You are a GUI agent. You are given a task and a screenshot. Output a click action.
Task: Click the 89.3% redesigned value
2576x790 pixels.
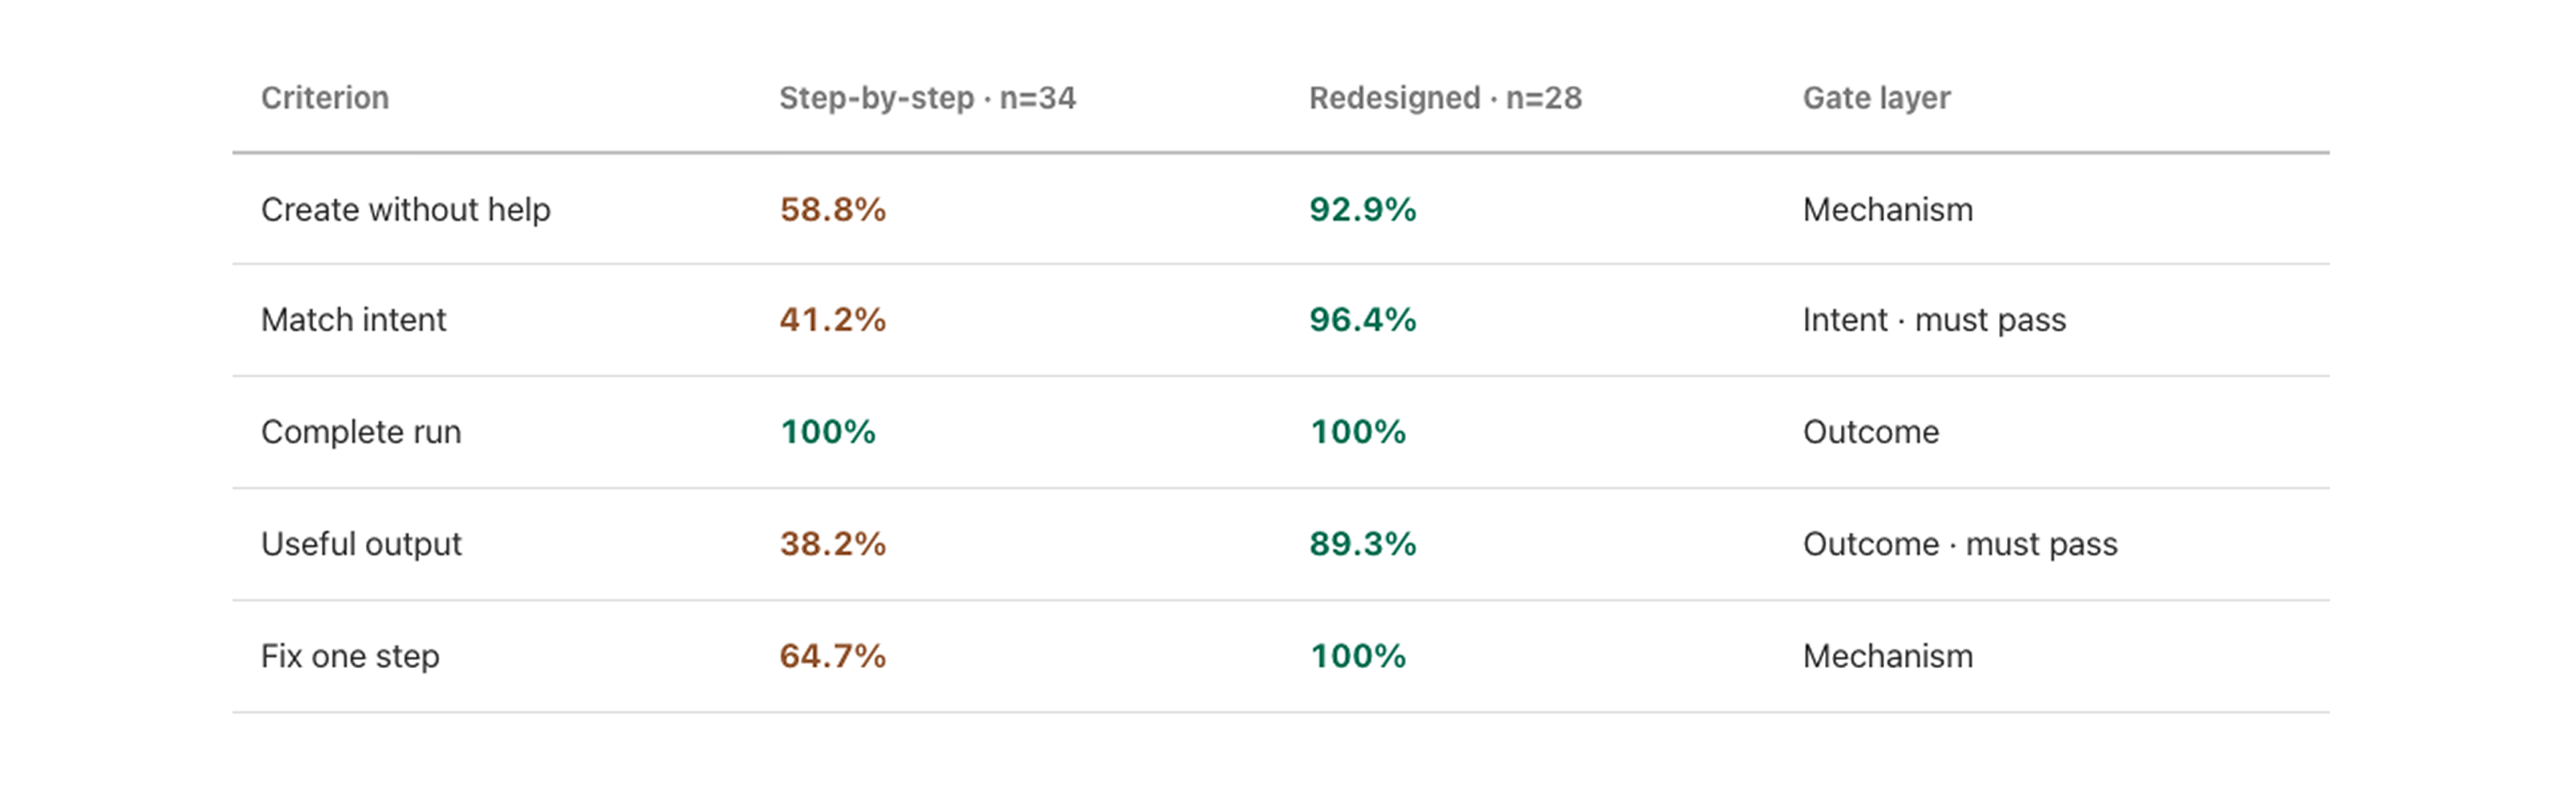click(x=1362, y=544)
